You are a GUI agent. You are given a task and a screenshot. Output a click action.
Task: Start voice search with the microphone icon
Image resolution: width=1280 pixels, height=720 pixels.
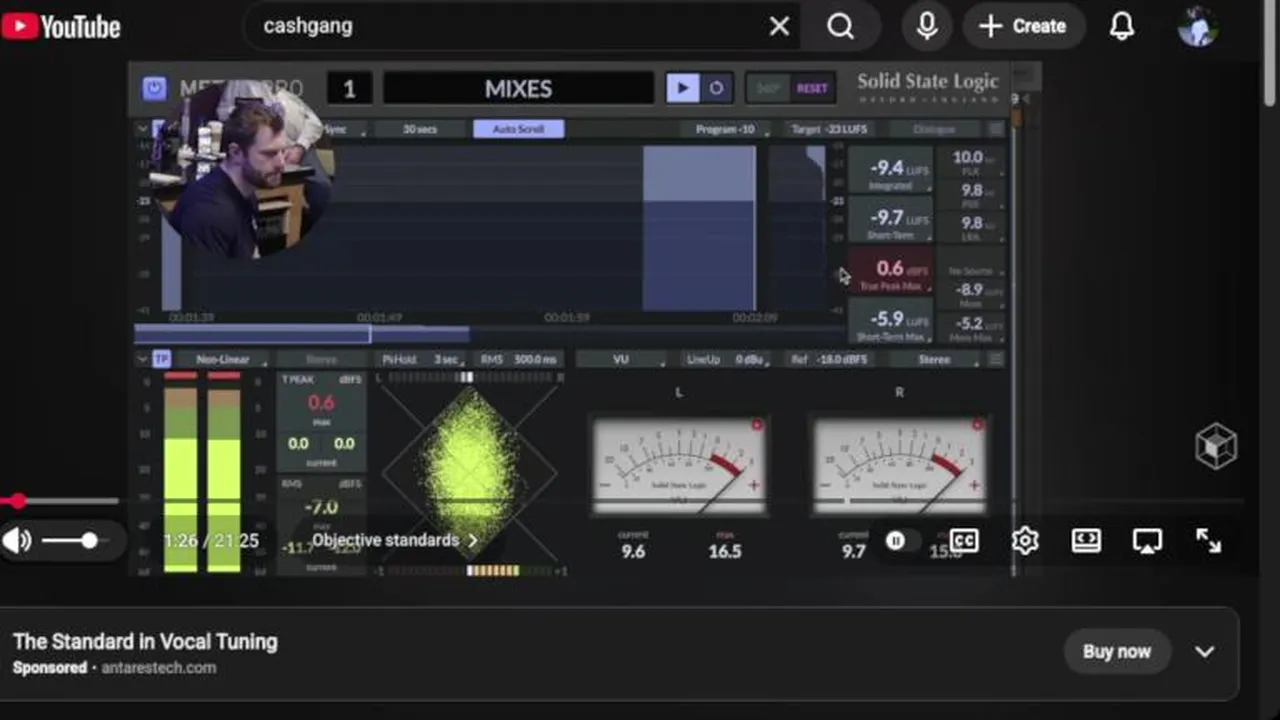click(927, 27)
